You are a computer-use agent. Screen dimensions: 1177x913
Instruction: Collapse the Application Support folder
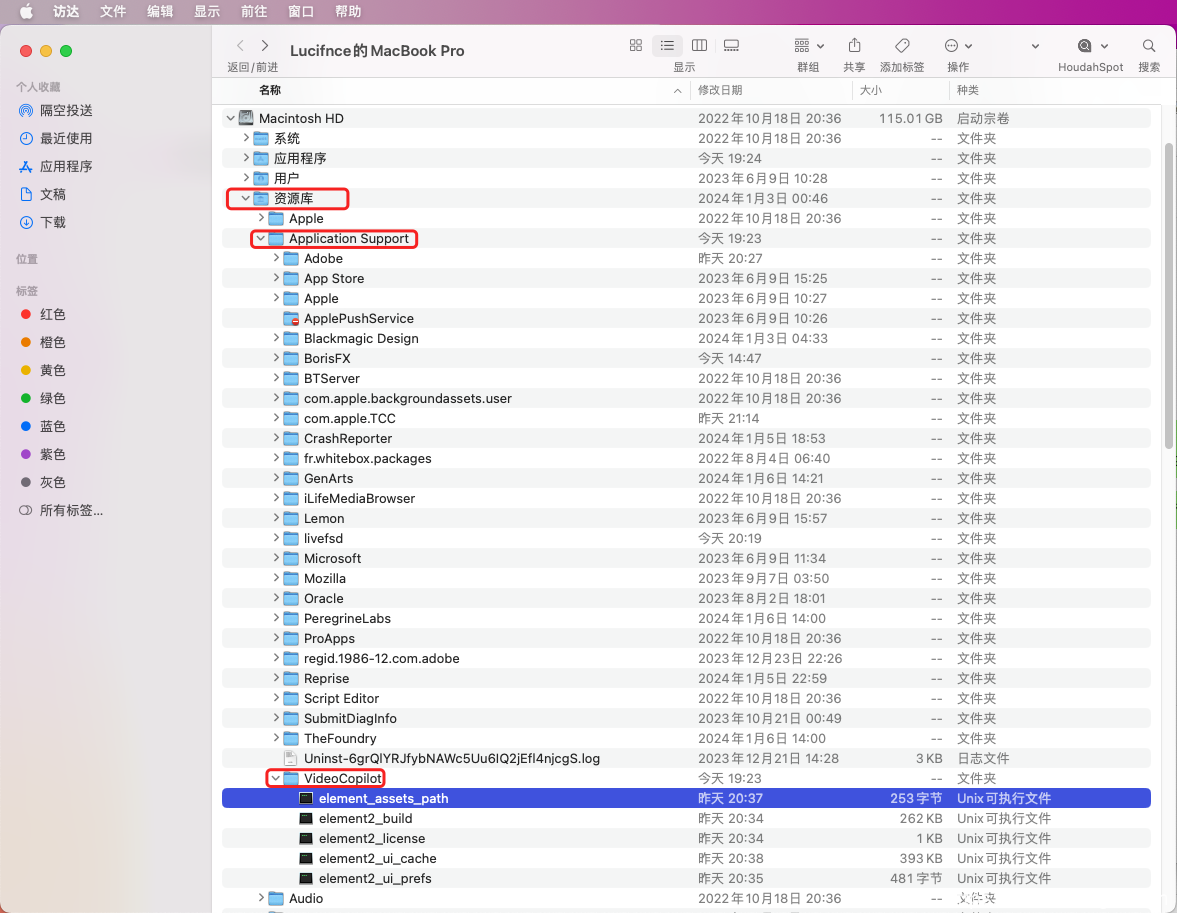coord(260,238)
